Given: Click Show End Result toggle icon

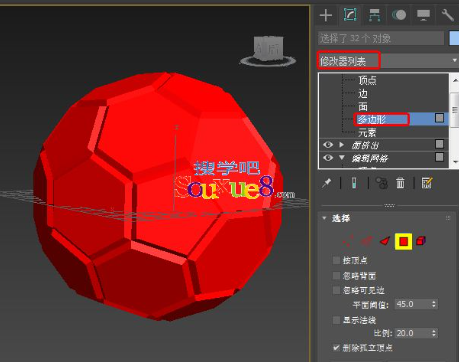Looking at the screenshot, I should coord(354,183).
